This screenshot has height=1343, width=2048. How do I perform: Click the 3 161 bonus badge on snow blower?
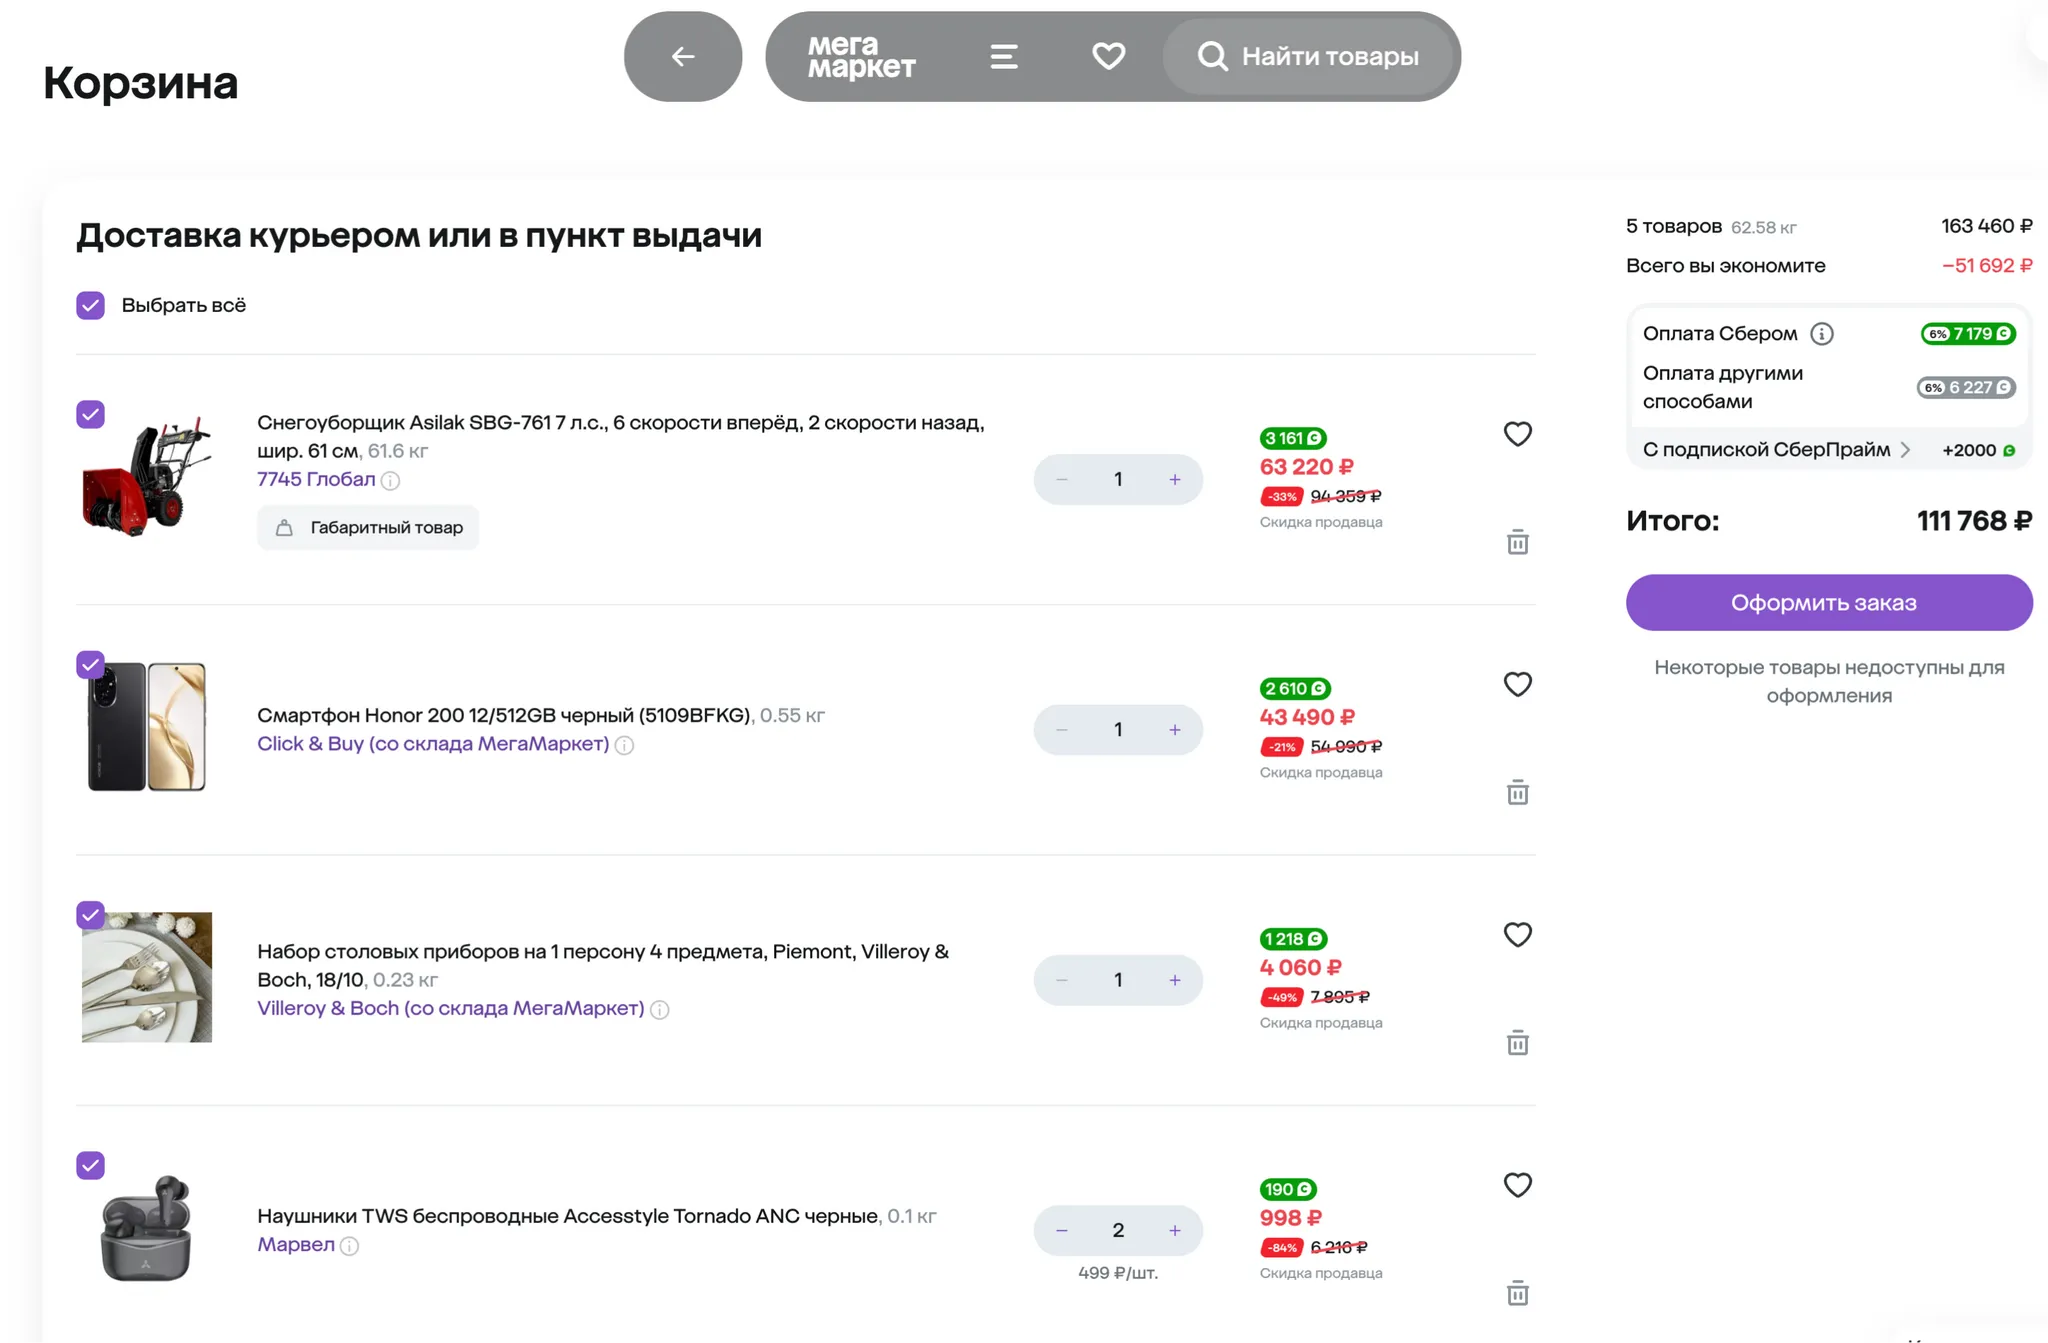click(1292, 438)
